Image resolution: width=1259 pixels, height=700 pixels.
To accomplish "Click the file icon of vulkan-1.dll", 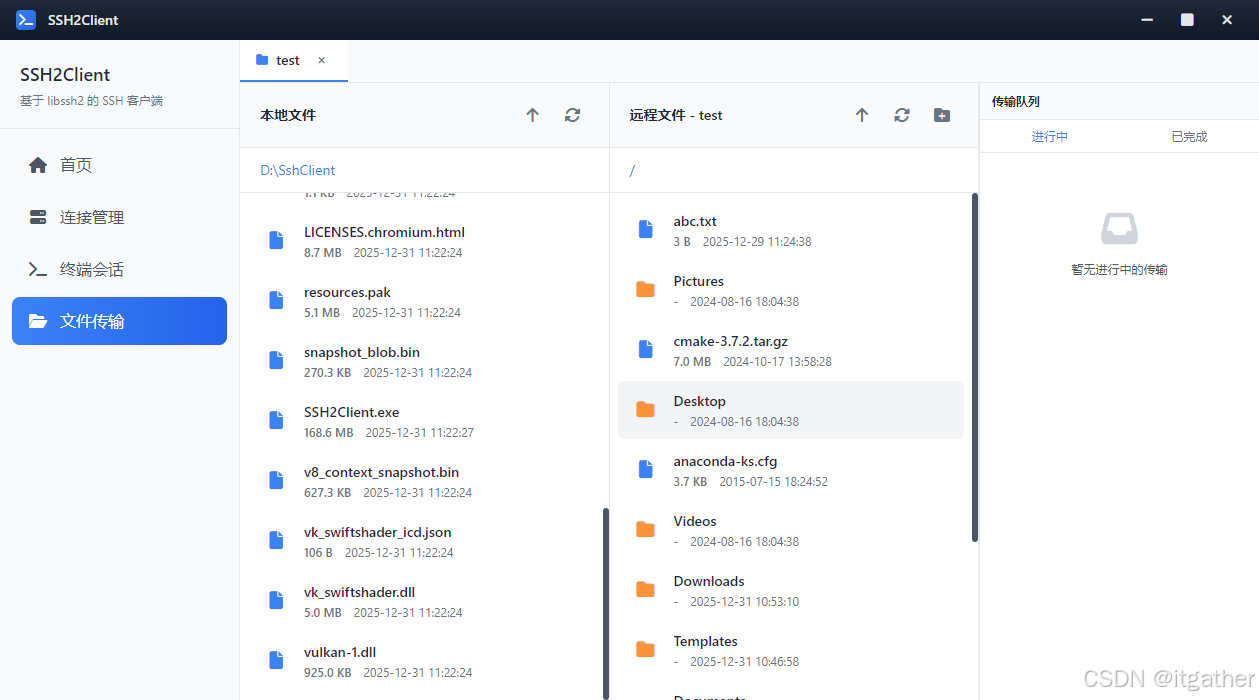I will 276,660.
